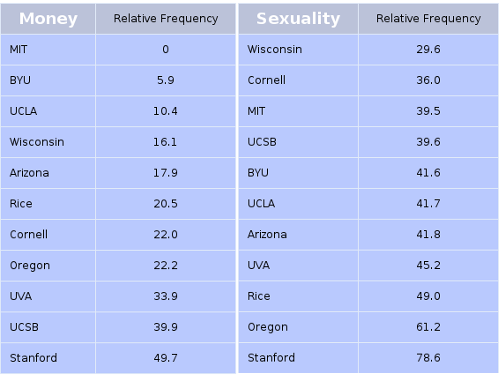Select the 61.2 relative frequency cell
Viewport: 500px width, 375px height.
click(428, 327)
